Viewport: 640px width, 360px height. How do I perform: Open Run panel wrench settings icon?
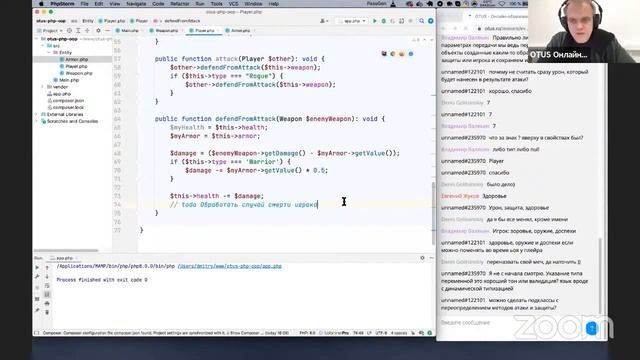37,277
